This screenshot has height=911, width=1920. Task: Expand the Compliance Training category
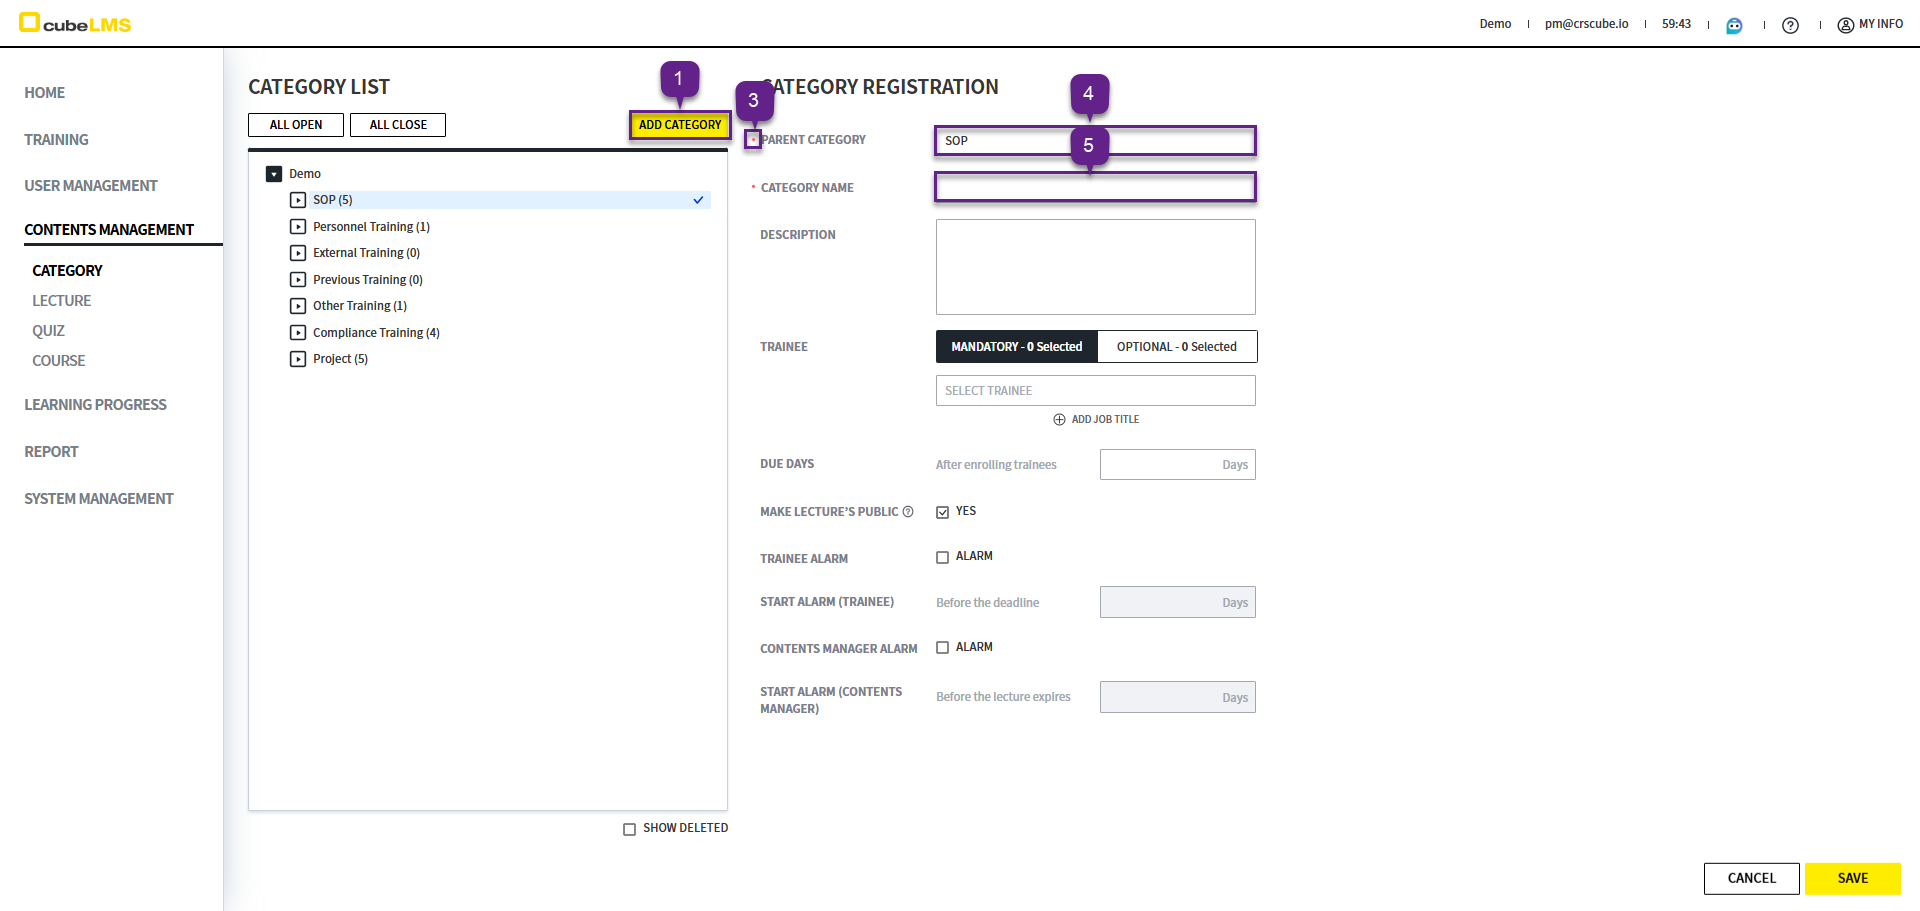click(298, 333)
